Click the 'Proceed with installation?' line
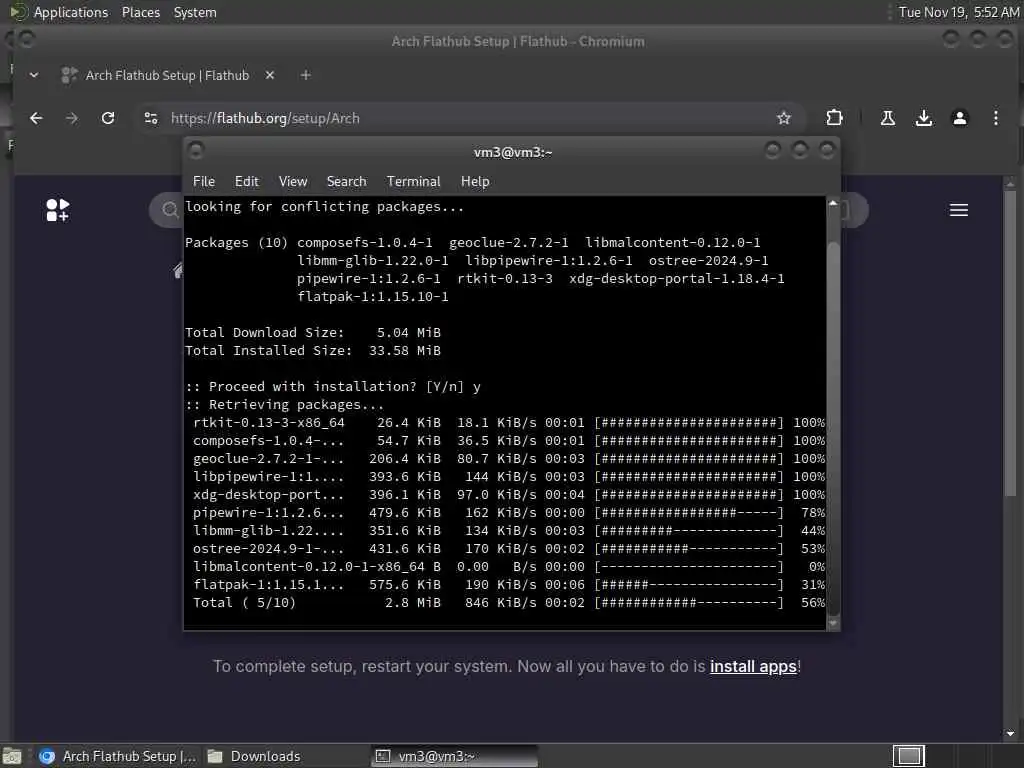 (333, 387)
